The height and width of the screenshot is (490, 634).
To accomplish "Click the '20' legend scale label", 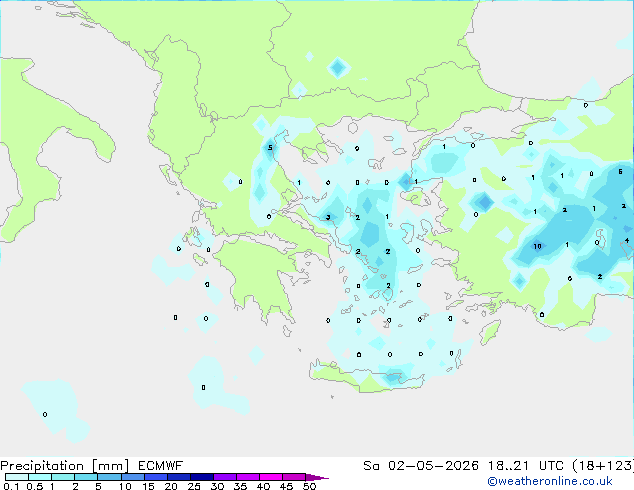I will [x=171, y=486].
